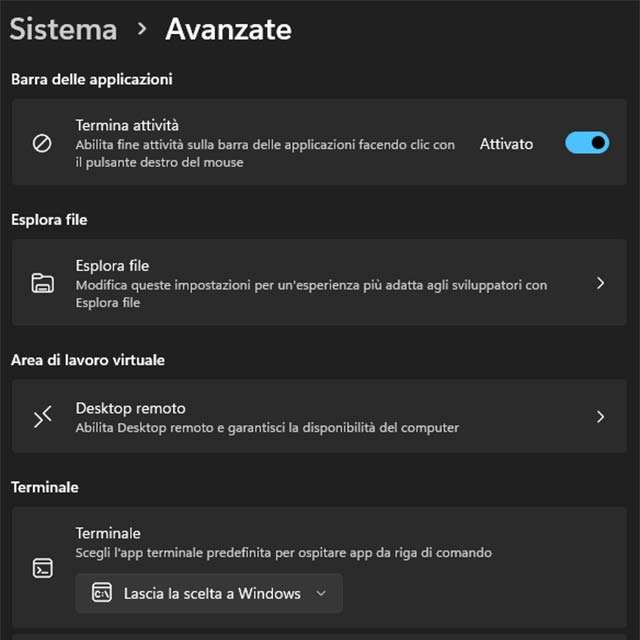This screenshot has height=640, width=640.
Task: Click the Attivato label beside the switch
Action: (506, 144)
